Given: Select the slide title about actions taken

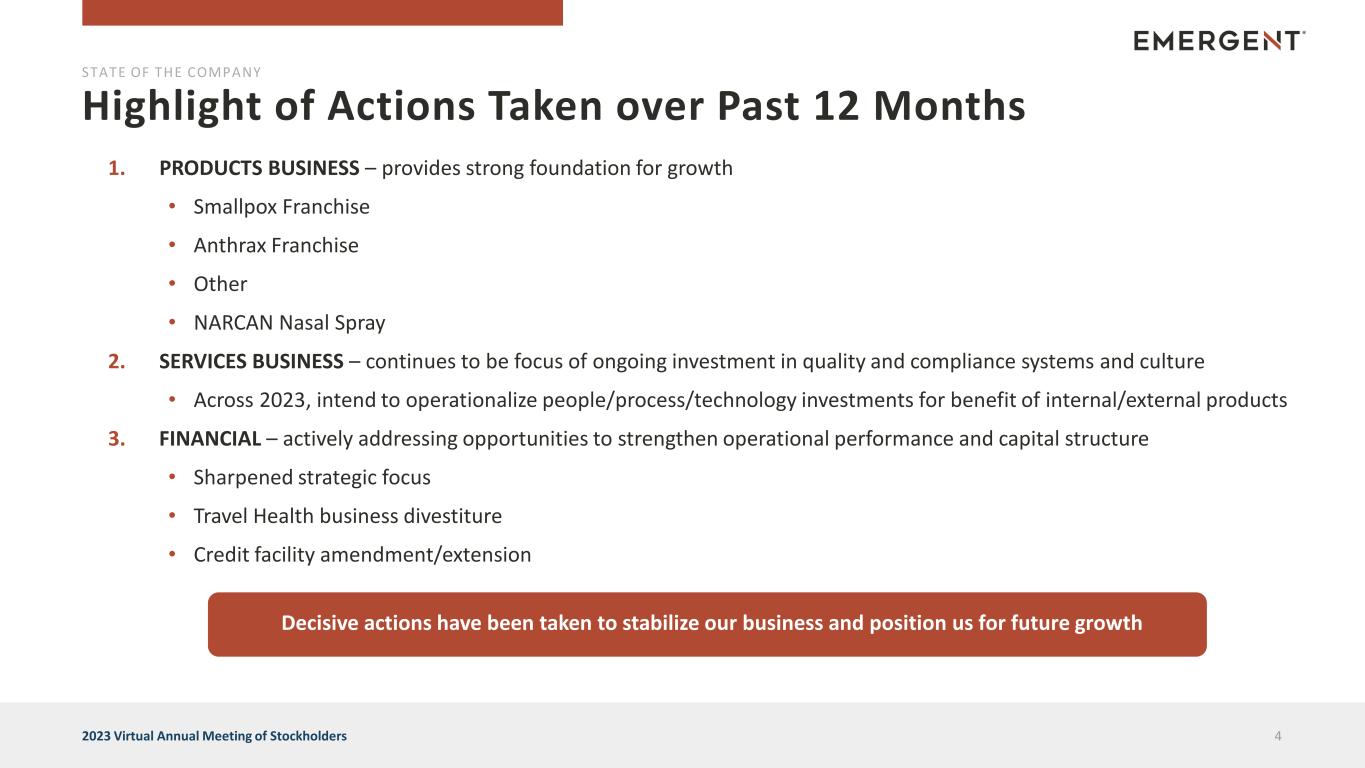Looking at the screenshot, I should [x=553, y=107].
